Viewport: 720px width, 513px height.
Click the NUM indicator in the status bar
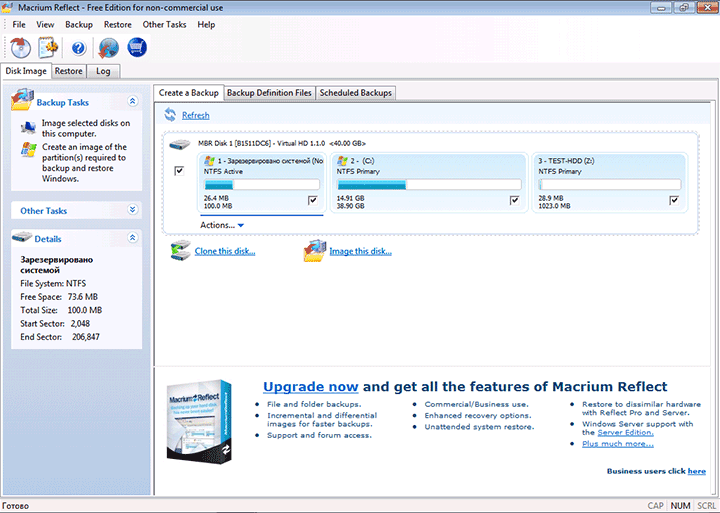(x=680, y=506)
